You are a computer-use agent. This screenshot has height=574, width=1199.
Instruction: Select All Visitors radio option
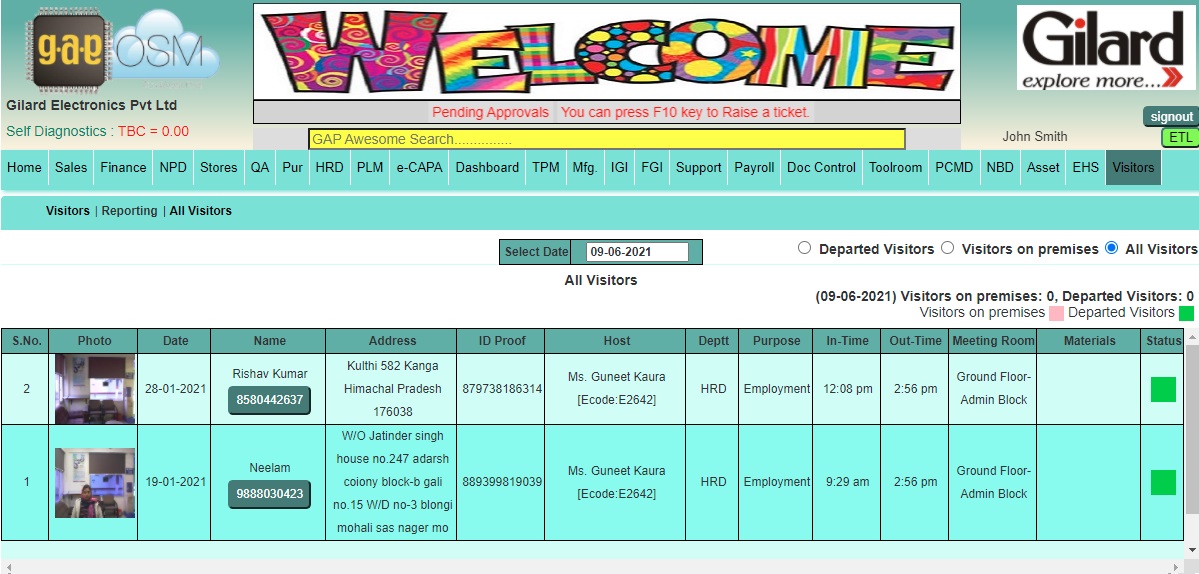1111,249
